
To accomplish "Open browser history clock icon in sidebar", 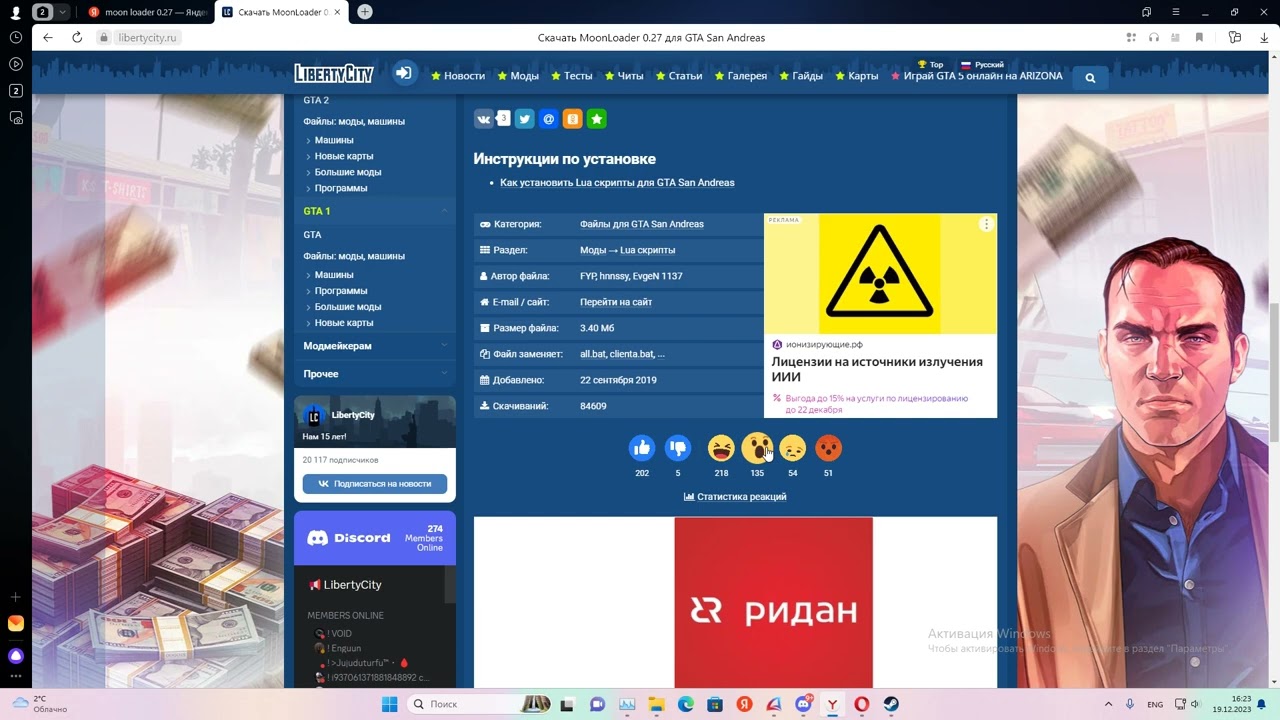I will [x=16, y=37].
